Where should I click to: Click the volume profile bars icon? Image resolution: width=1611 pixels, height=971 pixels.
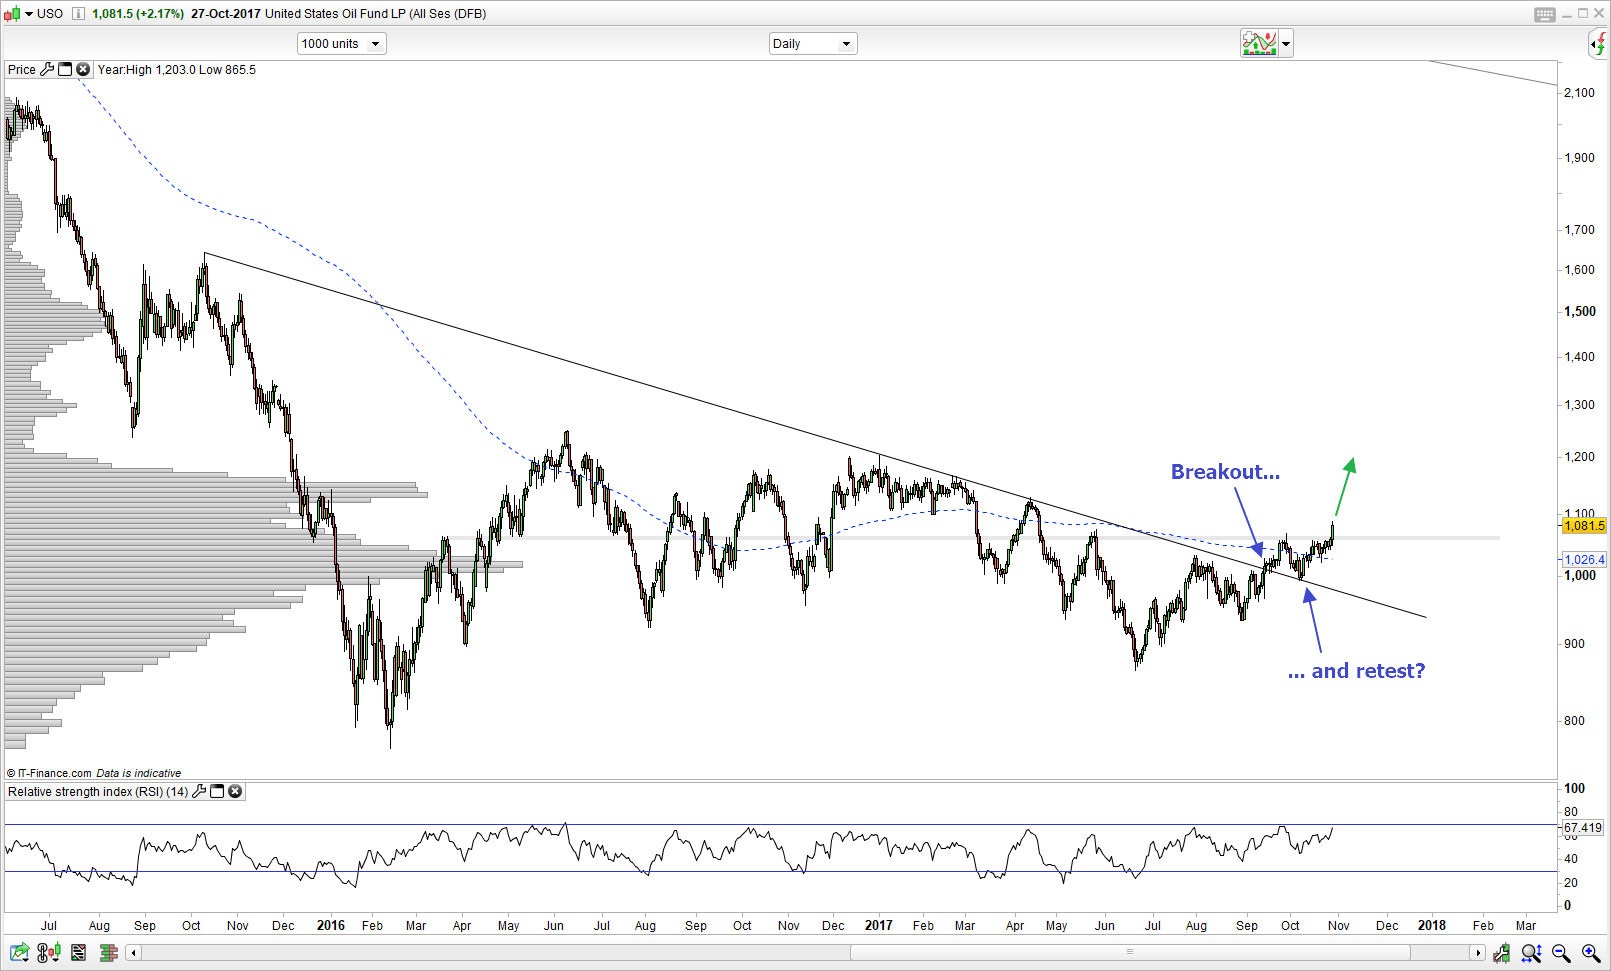pyautogui.click(x=108, y=952)
